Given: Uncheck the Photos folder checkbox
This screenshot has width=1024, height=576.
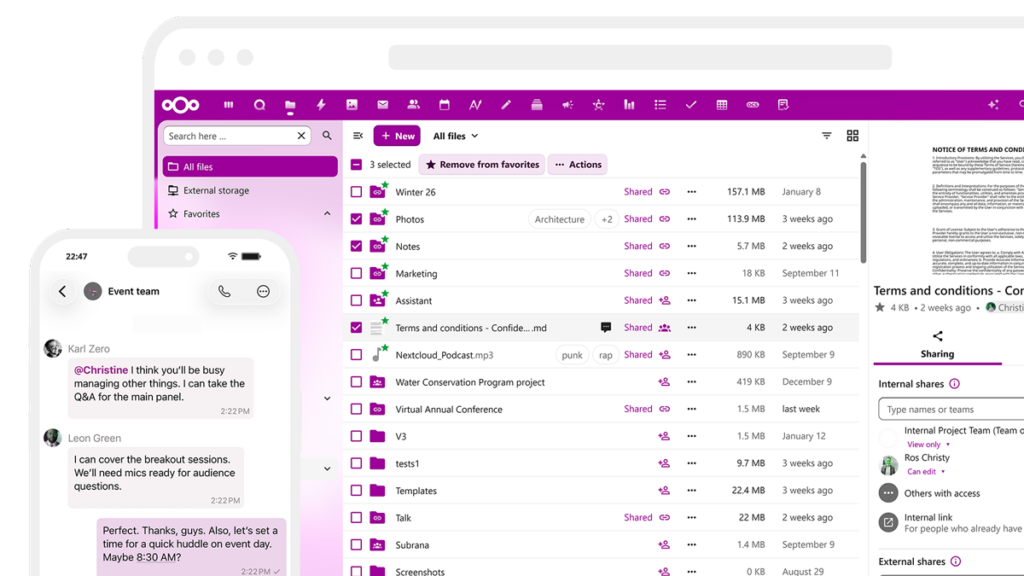Looking at the screenshot, I should coord(357,219).
